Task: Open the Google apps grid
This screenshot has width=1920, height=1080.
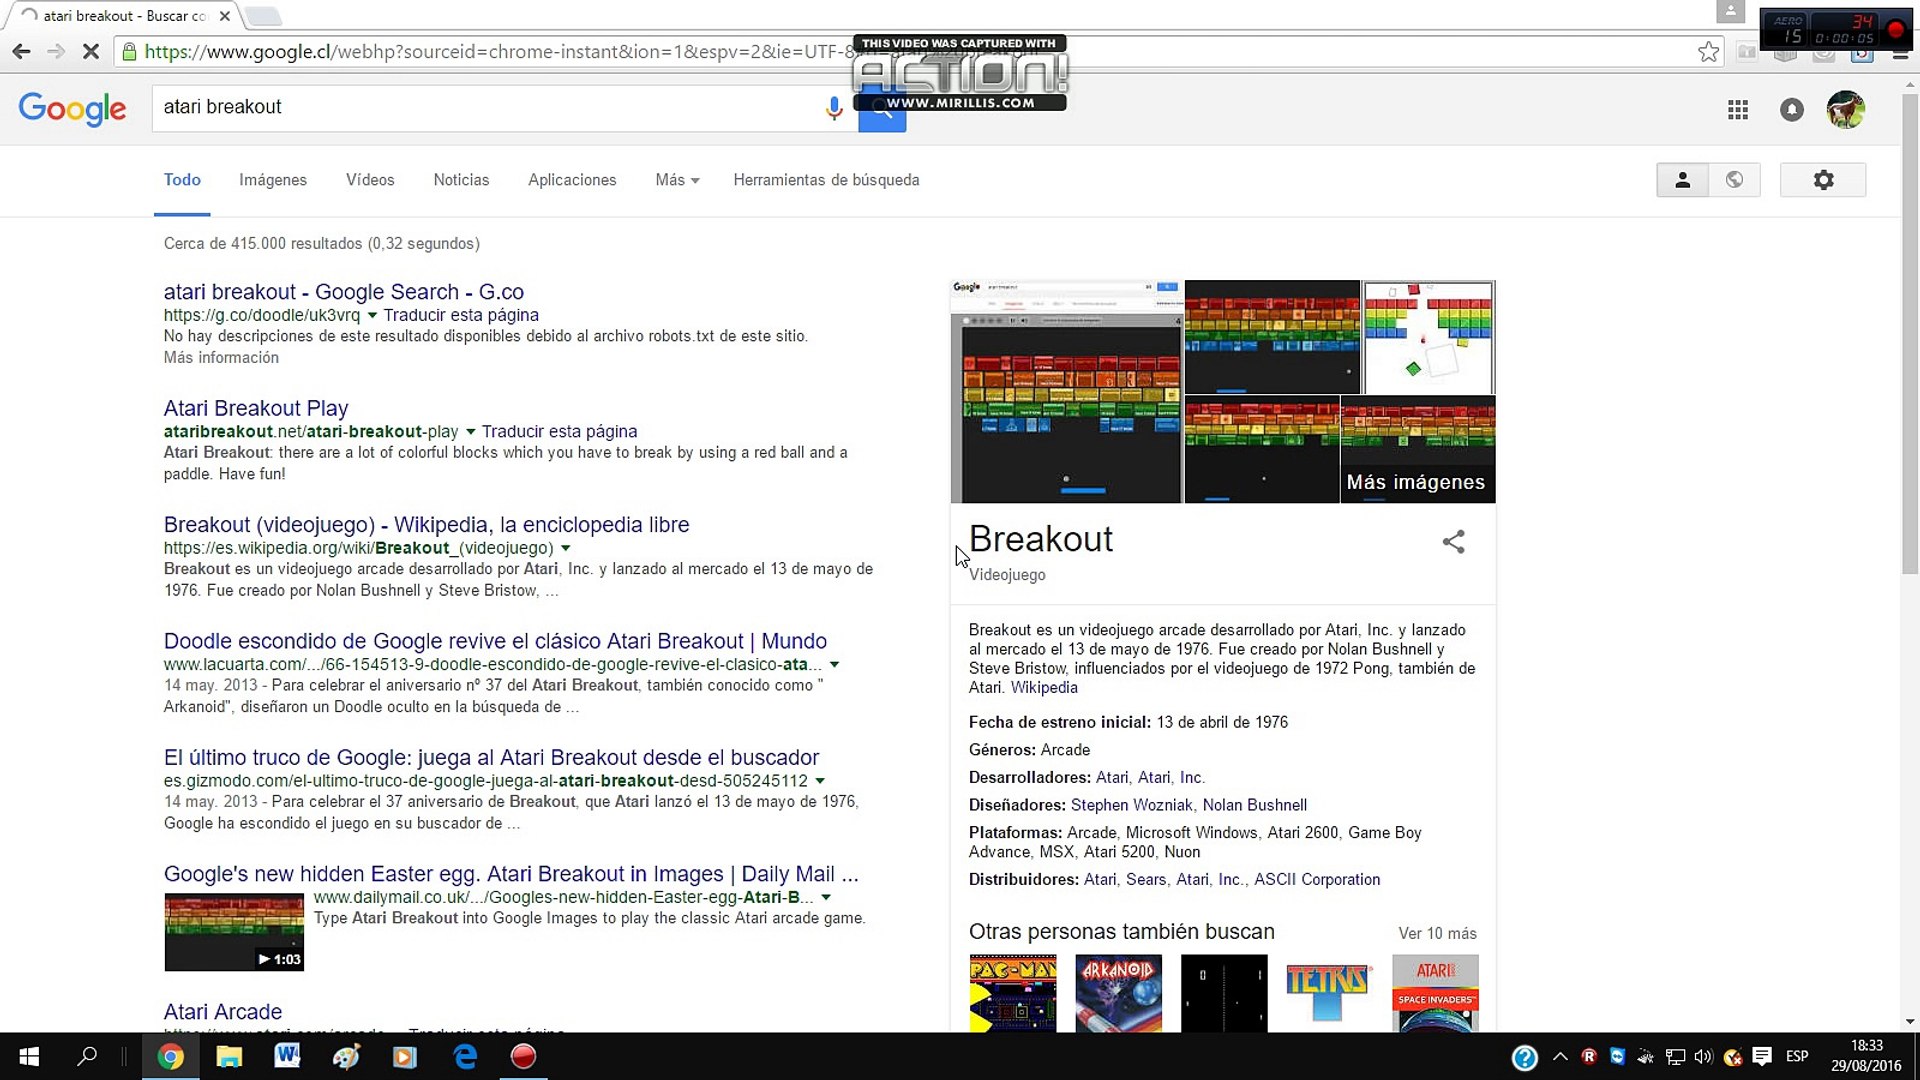Action: pyautogui.click(x=1738, y=110)
